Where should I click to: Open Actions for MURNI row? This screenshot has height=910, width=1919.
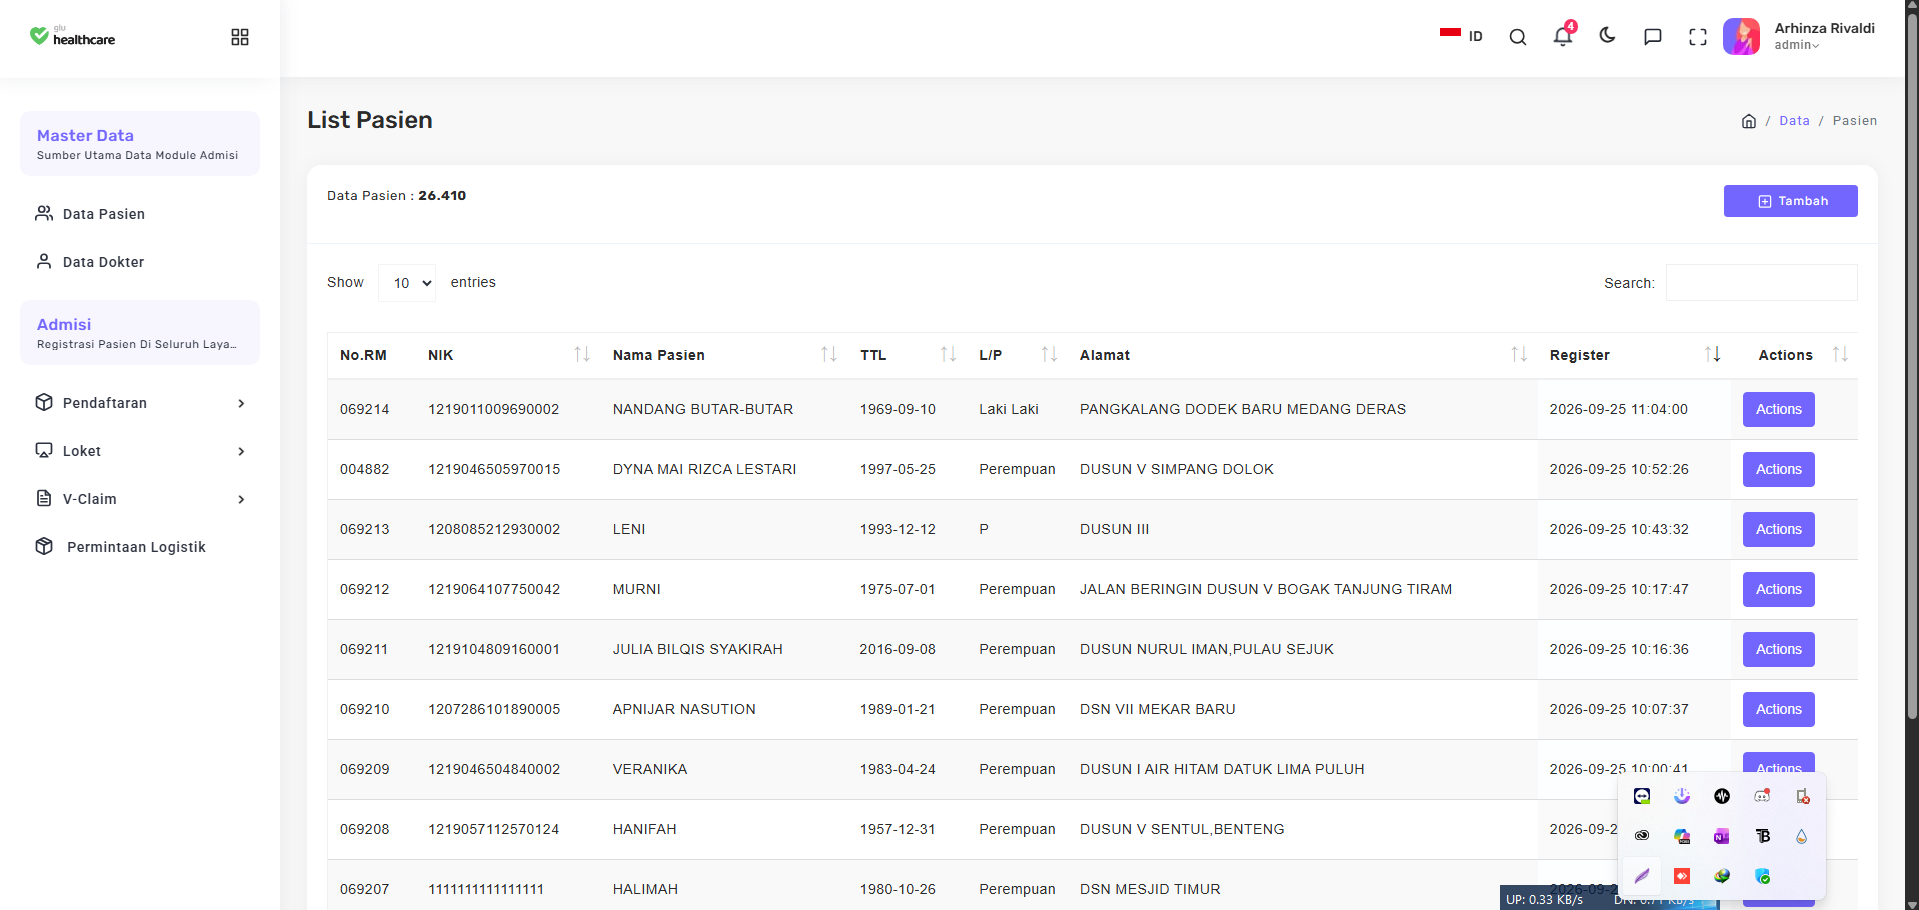point(1779,589)
